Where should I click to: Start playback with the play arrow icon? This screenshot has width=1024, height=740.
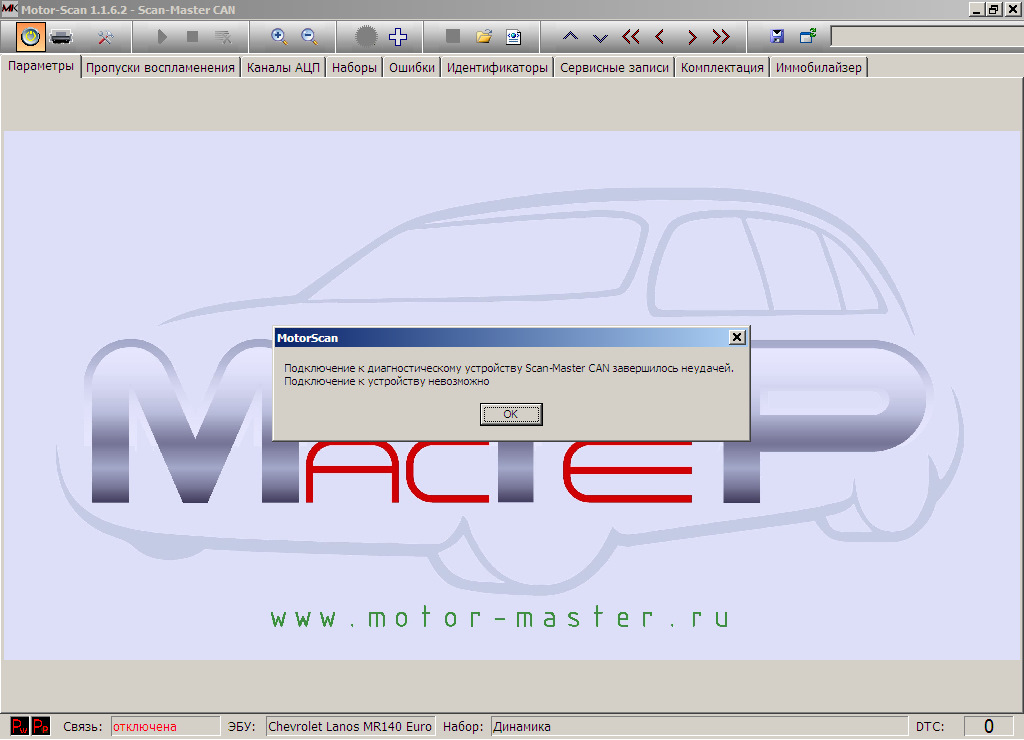(162, 37)
